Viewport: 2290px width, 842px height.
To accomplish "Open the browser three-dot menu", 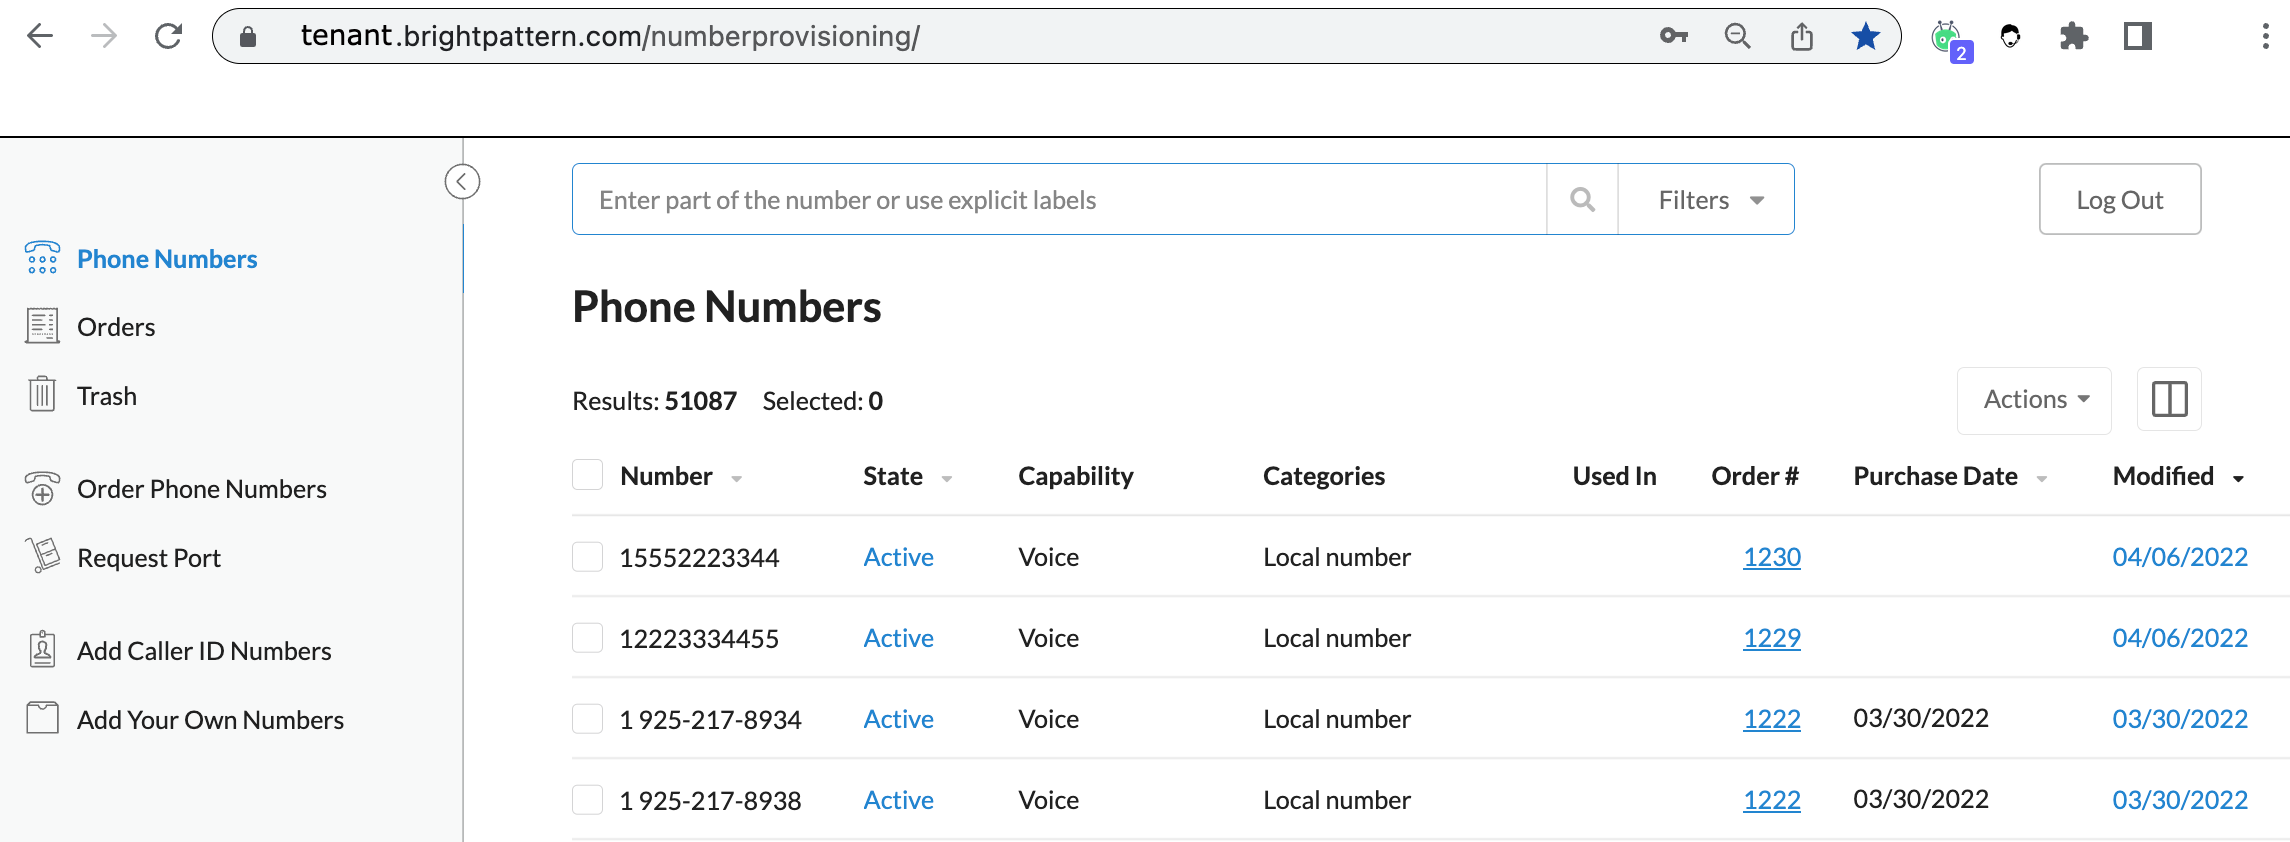I will tap(2265, 36).
